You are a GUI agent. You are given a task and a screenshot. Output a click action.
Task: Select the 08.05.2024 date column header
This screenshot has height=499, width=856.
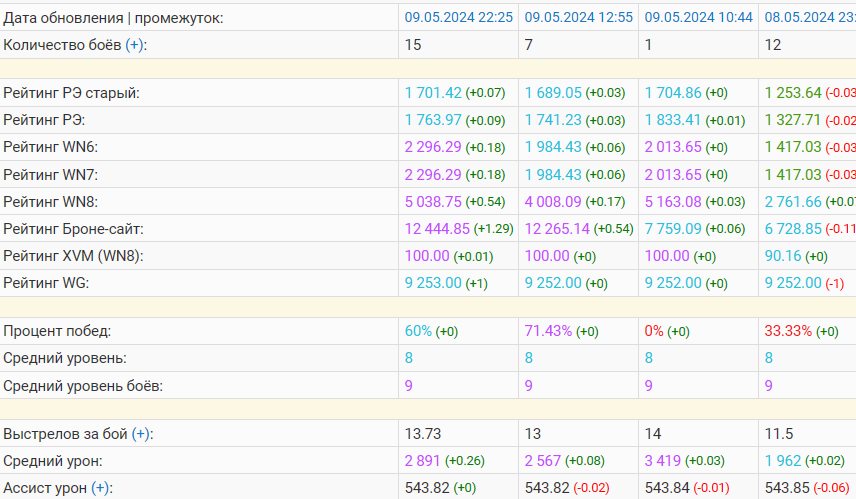click(809, 18)
